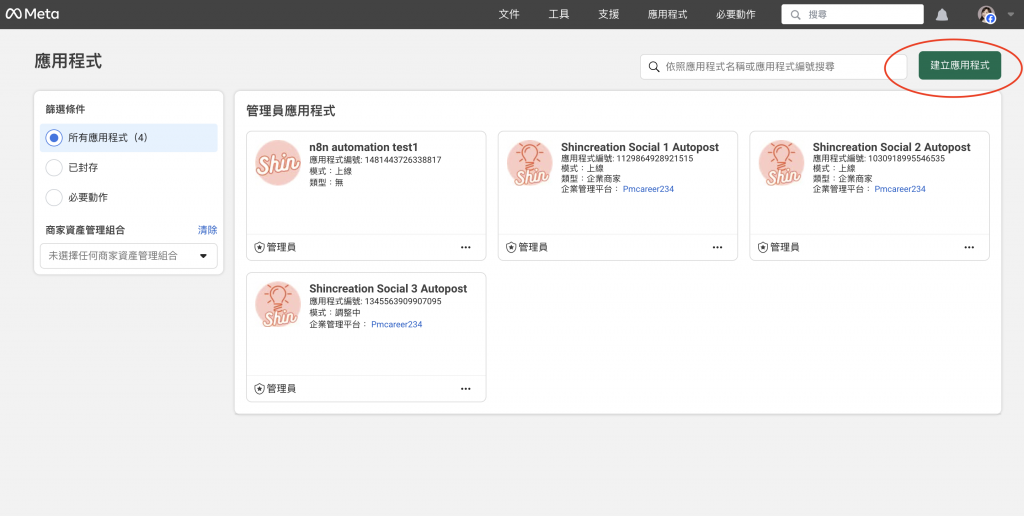Focus the app name or ID search field

773,67
